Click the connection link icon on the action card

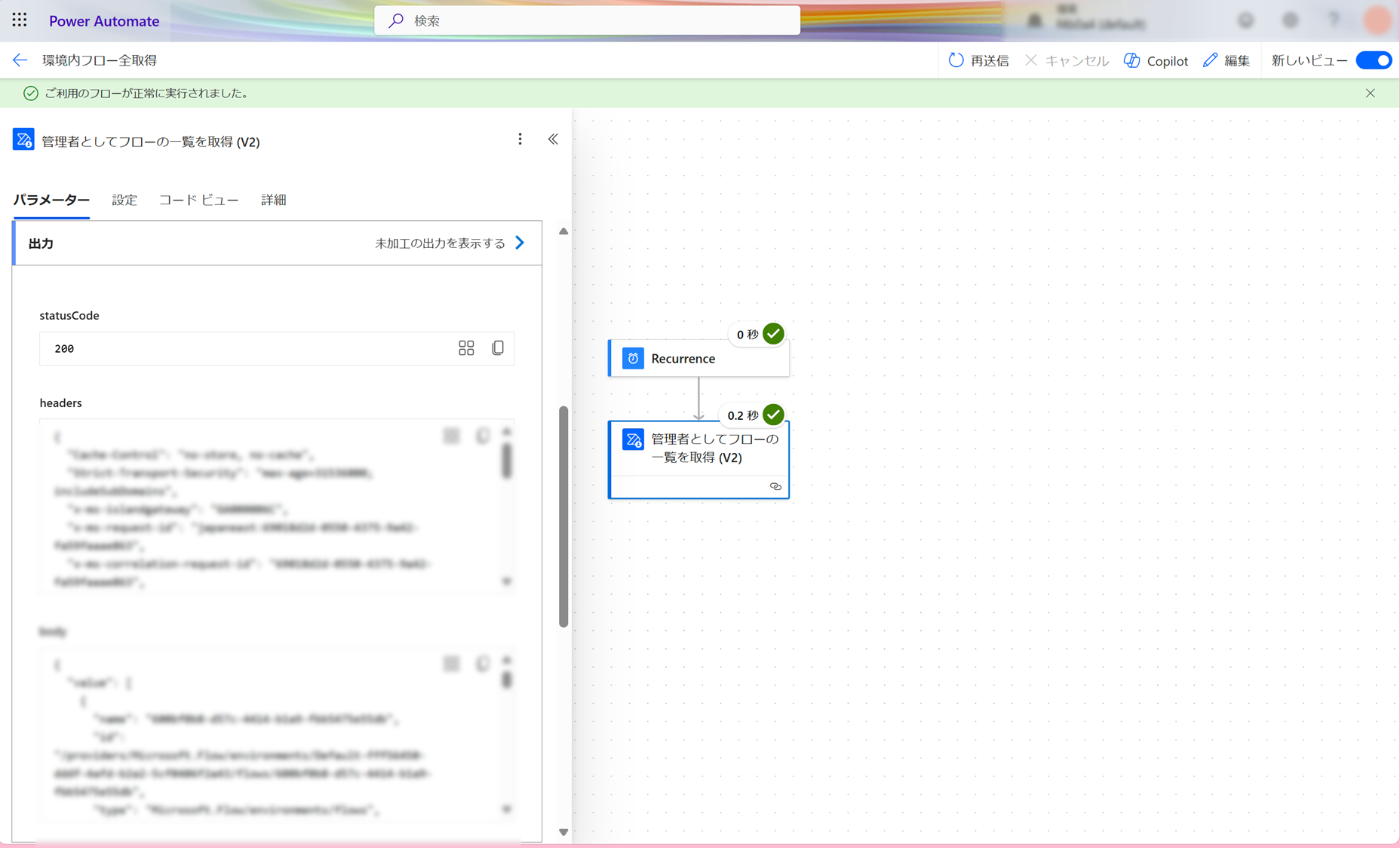click(775, 486)
